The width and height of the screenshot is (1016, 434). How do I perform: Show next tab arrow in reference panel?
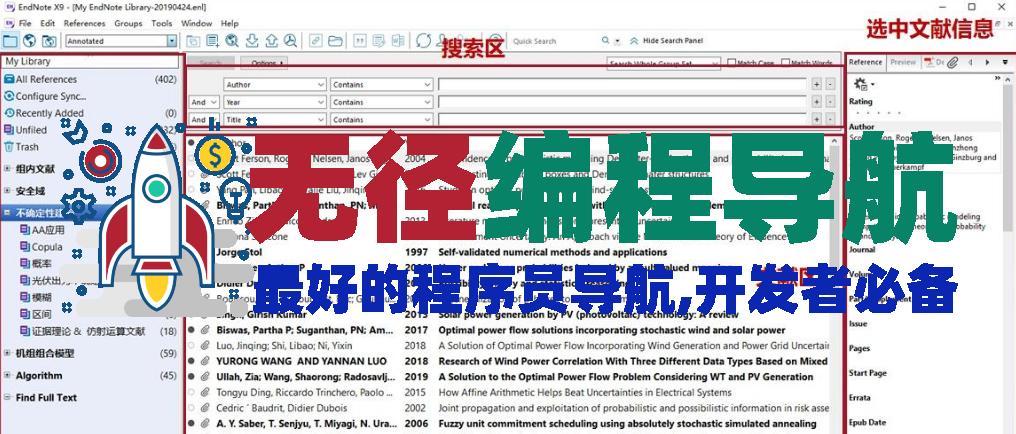[x=987, y=62]
